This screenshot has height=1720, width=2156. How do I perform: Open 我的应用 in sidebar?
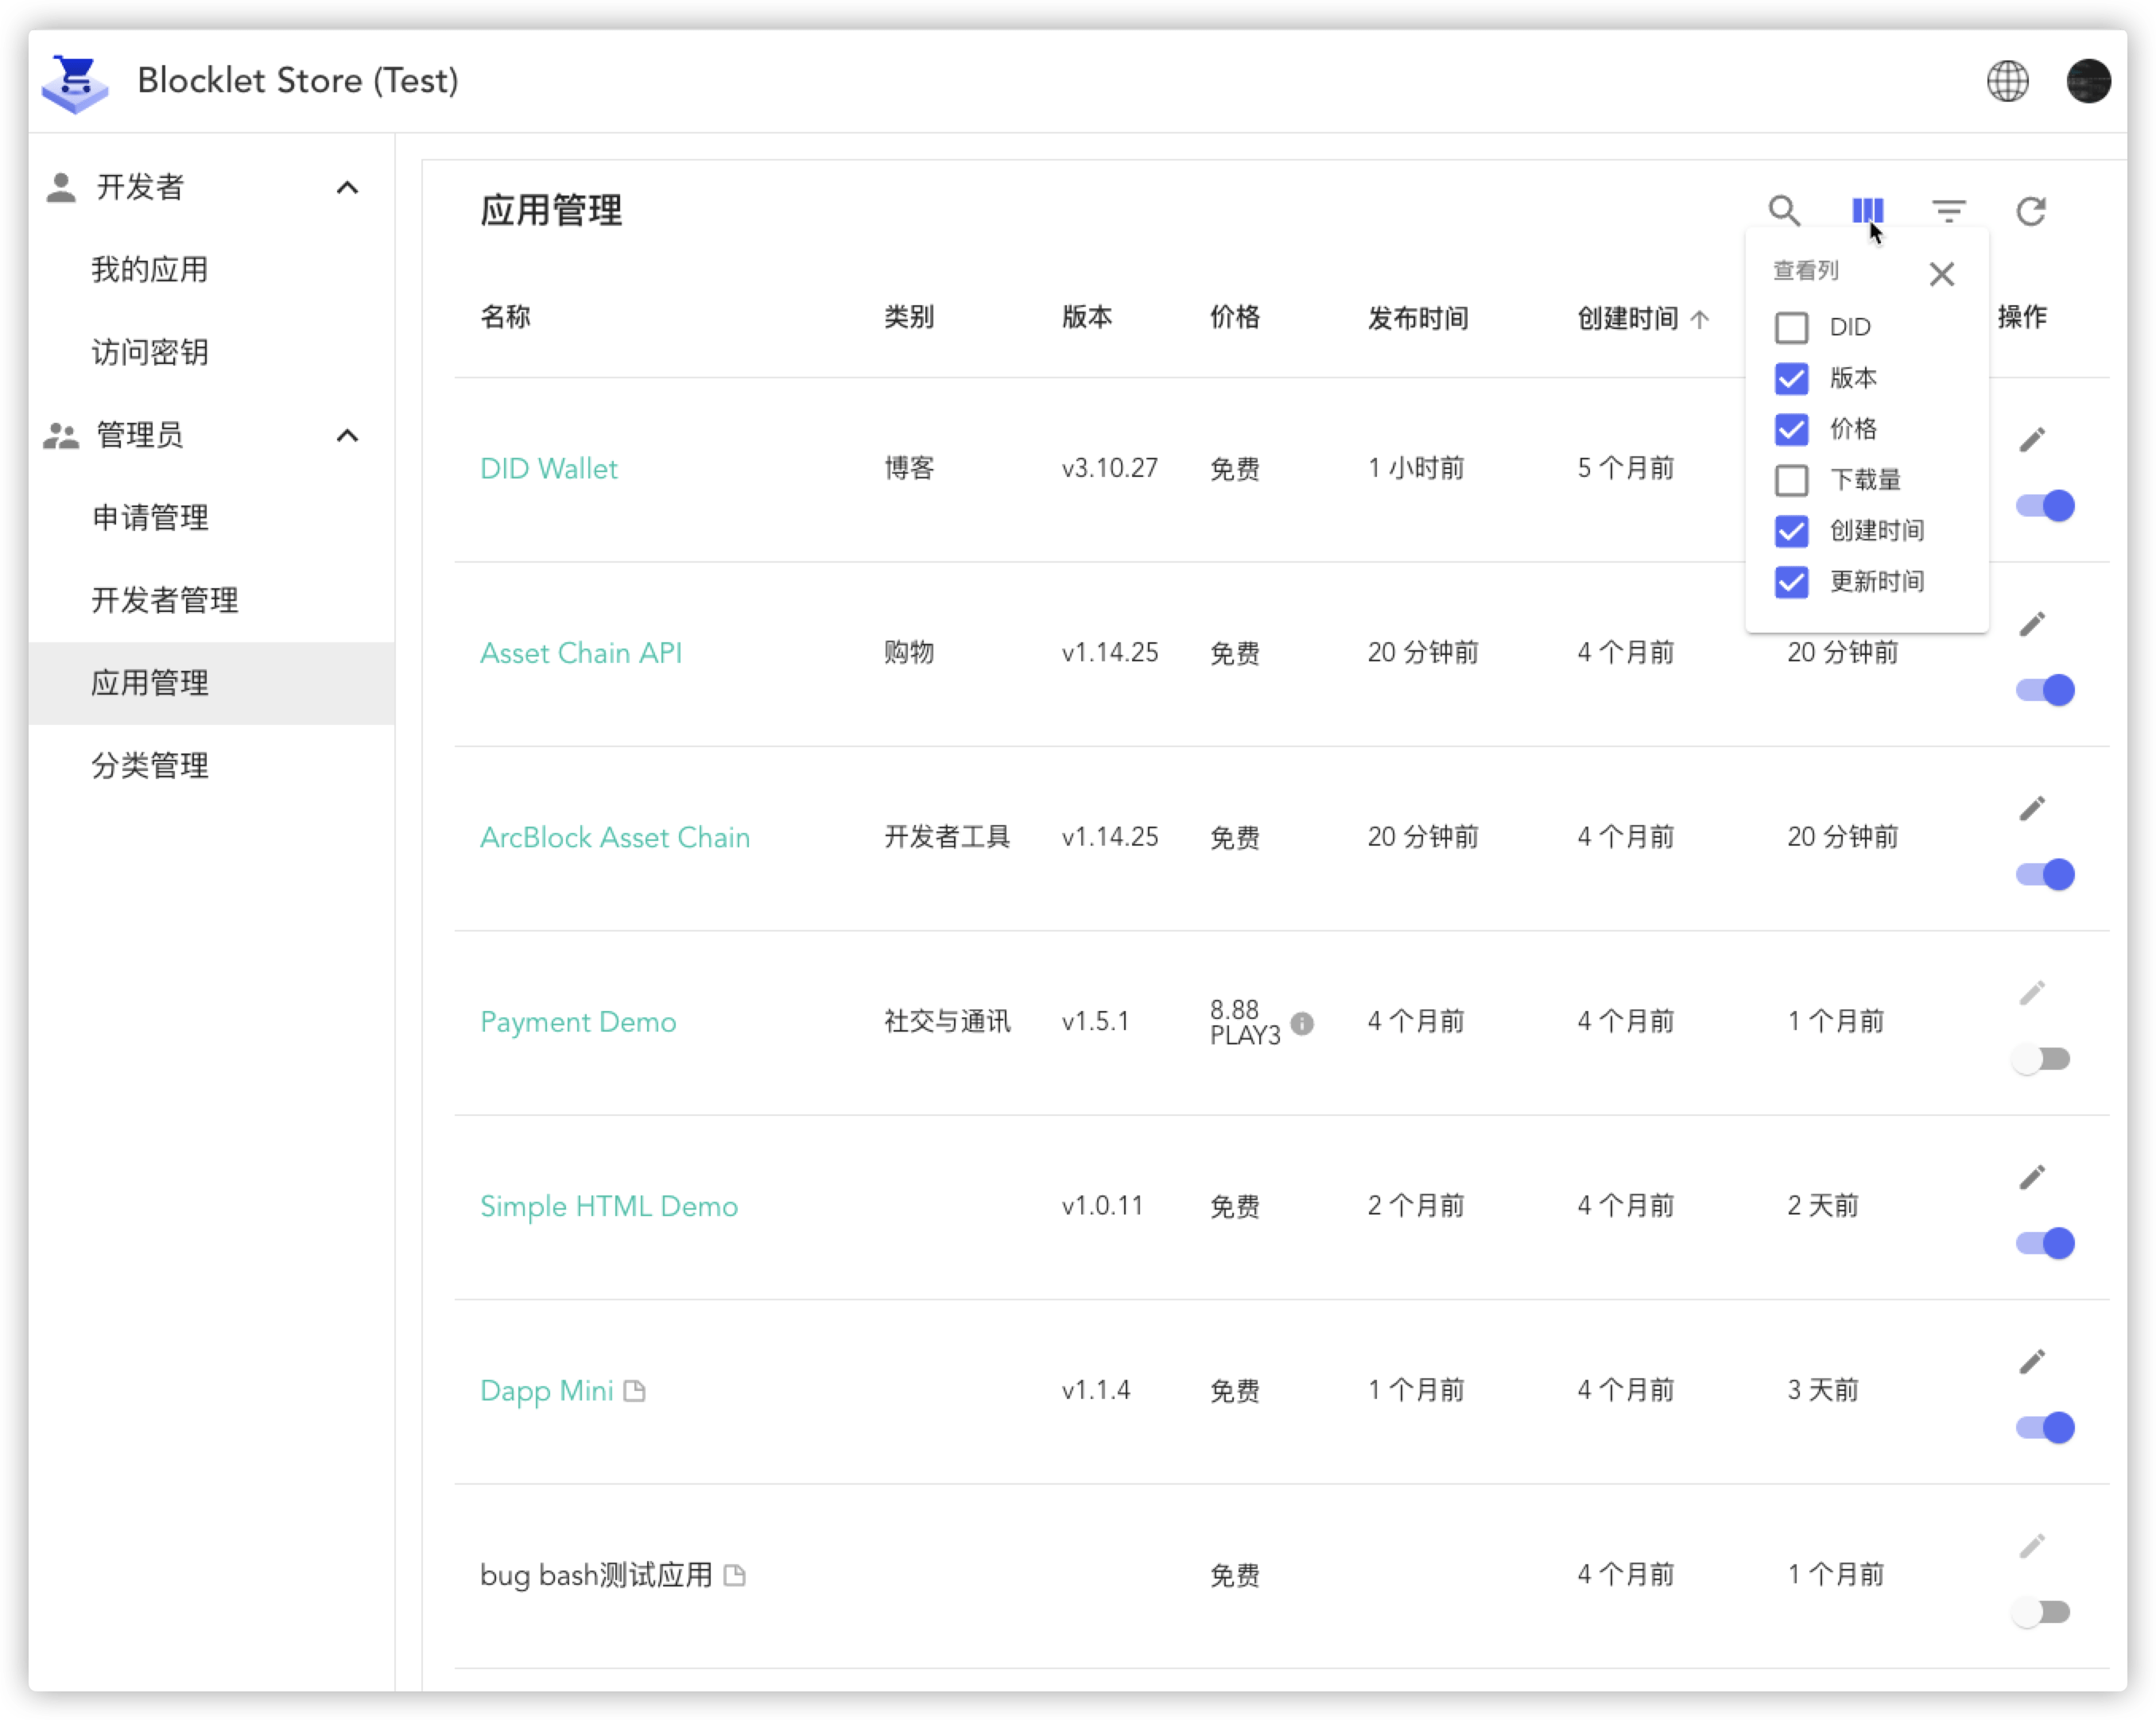pyautogui.click(x=150, y=270)
